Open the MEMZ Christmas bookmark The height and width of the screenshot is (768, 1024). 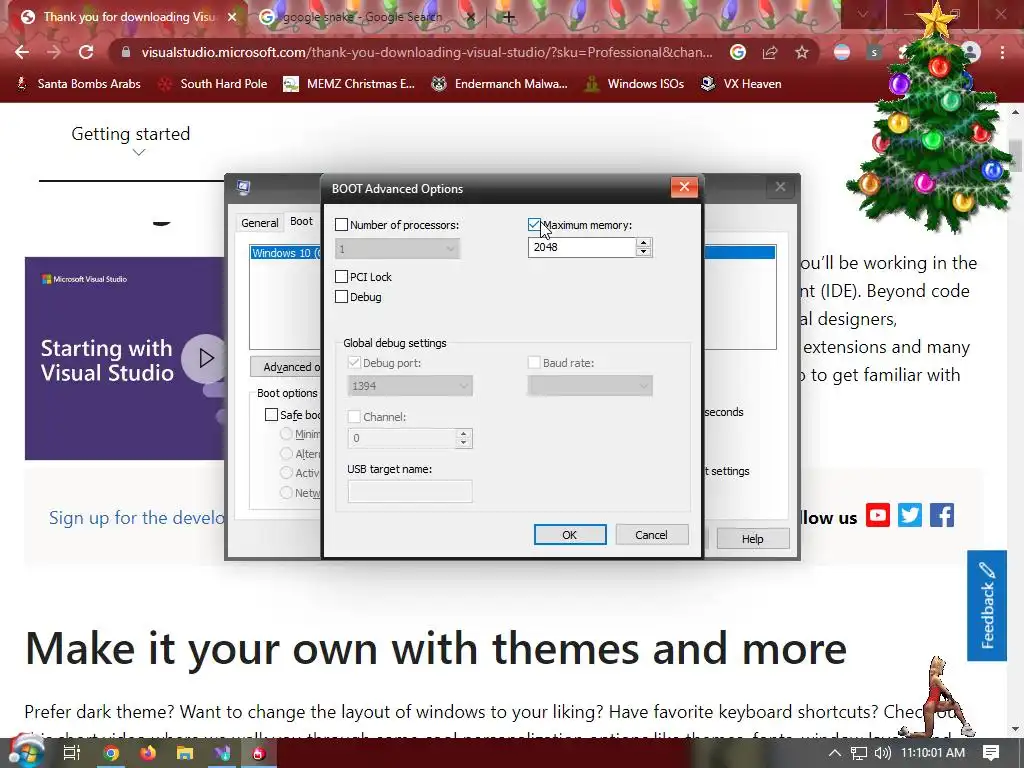(x=349, y=84)
